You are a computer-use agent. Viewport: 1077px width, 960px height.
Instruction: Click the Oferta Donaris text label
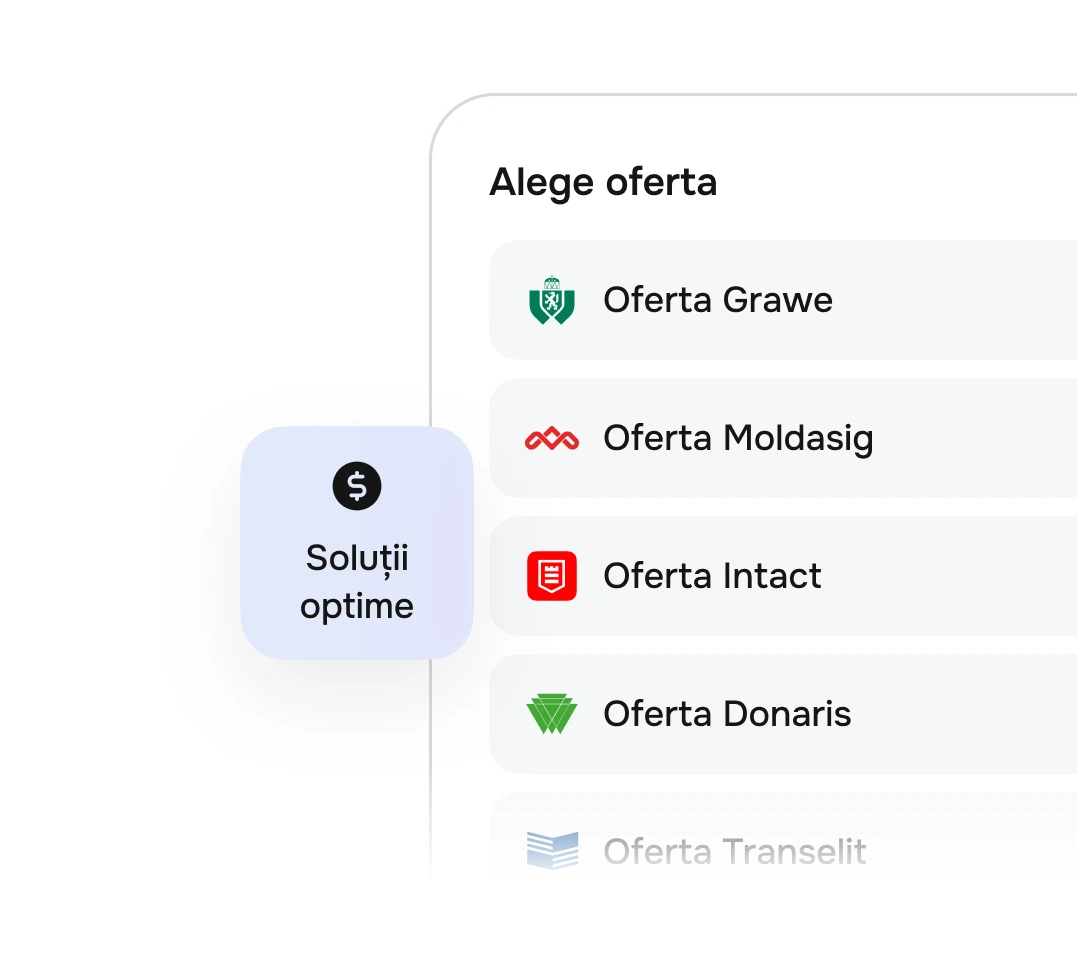pyautogui.click(x=727, y=713)
